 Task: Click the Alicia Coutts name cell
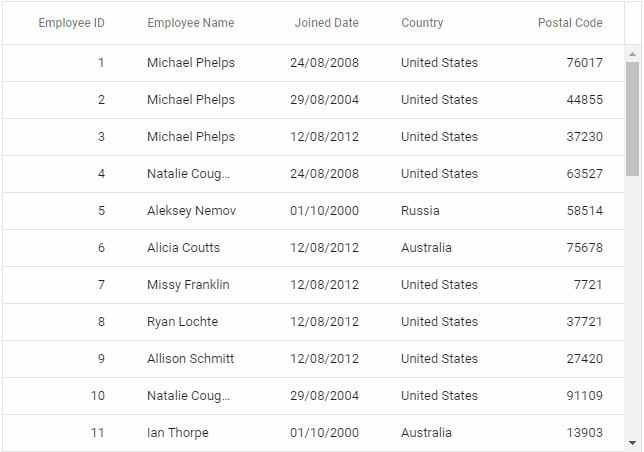[x=183, y=248]
